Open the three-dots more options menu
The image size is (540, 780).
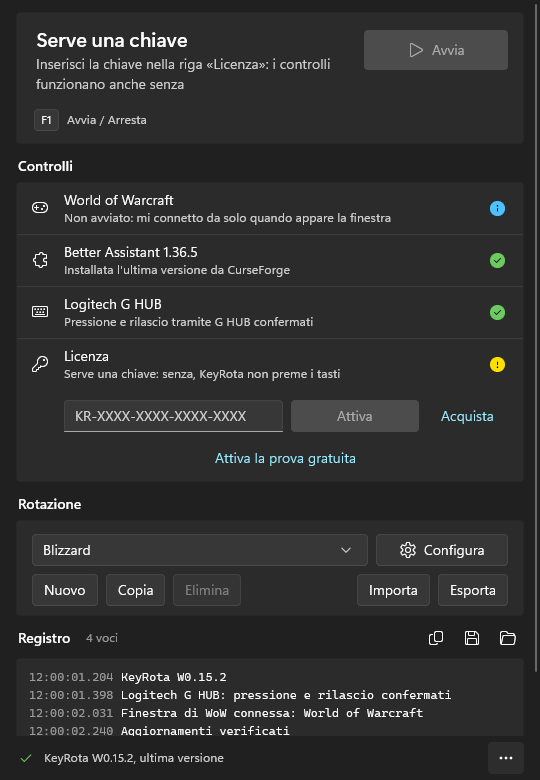point(506,758)
